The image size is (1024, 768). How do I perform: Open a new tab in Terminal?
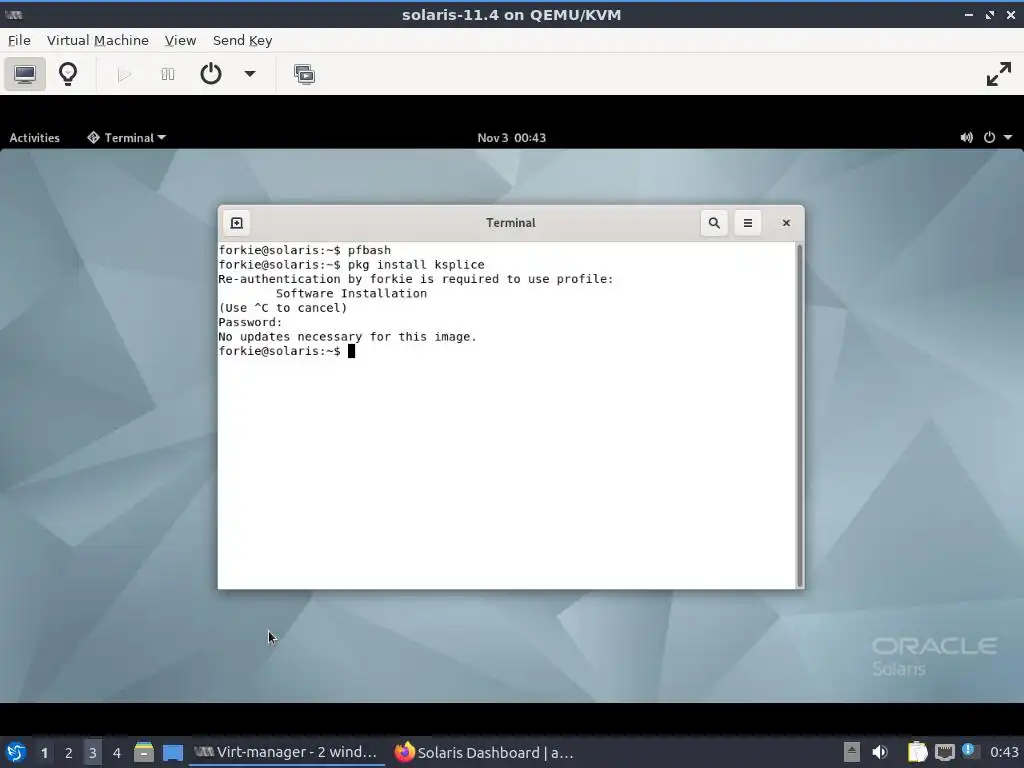tap(236, 223)
